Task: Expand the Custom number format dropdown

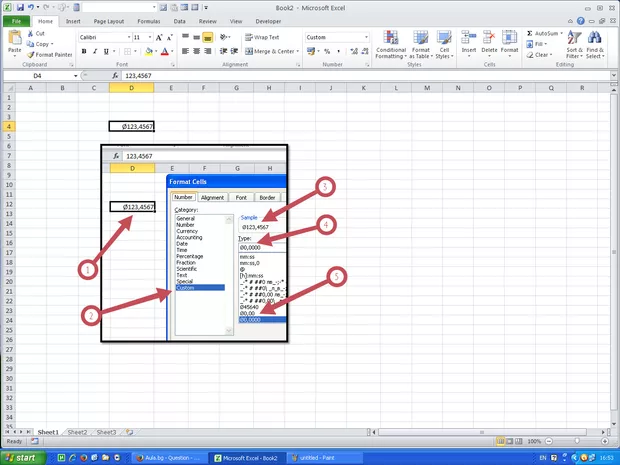Action: 366,37
